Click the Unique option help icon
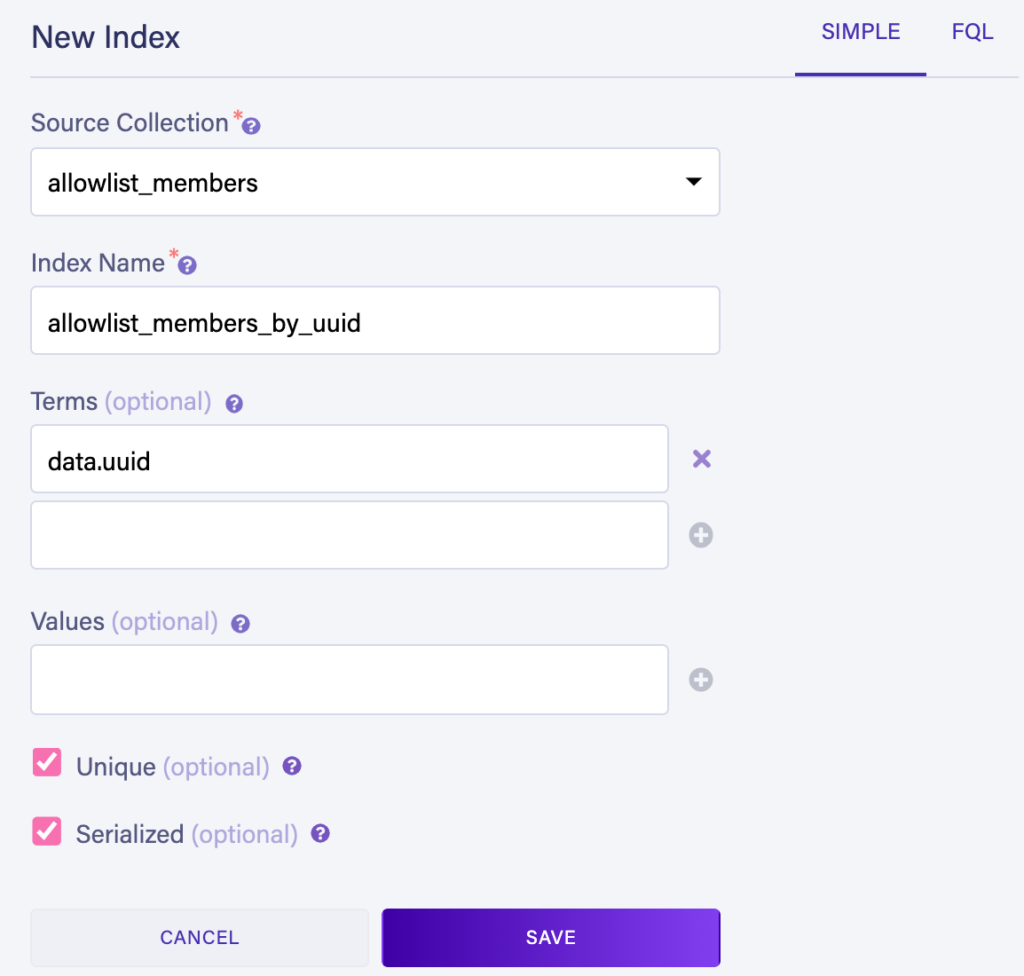 (x=292, y=767)
